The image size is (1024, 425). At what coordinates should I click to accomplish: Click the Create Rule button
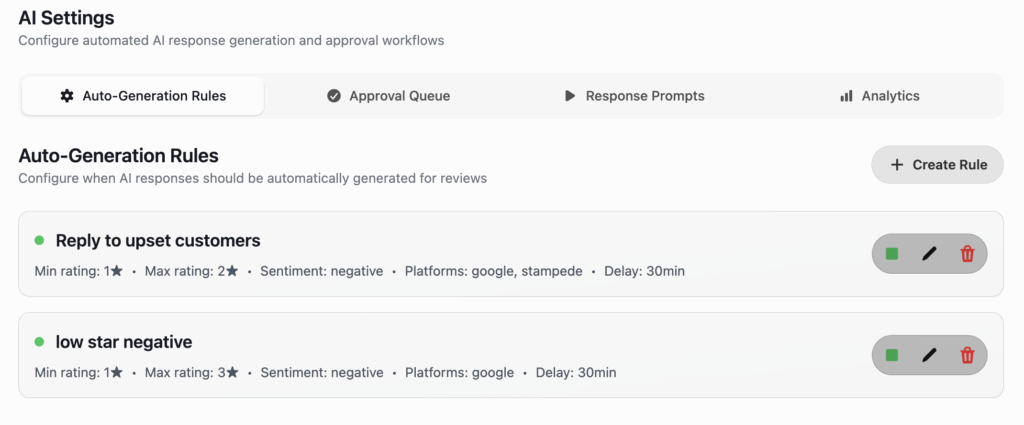click(x=937, y=165)
